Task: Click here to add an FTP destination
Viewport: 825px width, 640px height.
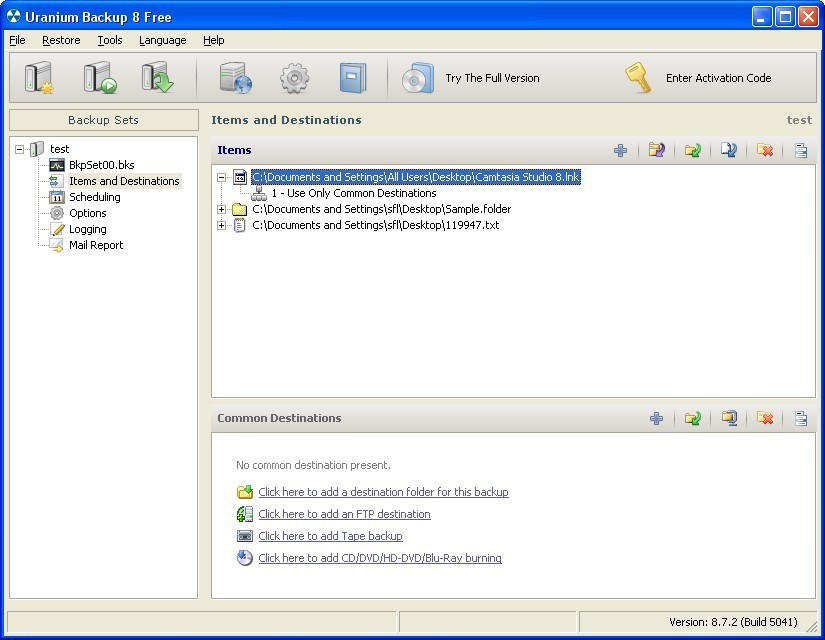Action: coord(344,513)
